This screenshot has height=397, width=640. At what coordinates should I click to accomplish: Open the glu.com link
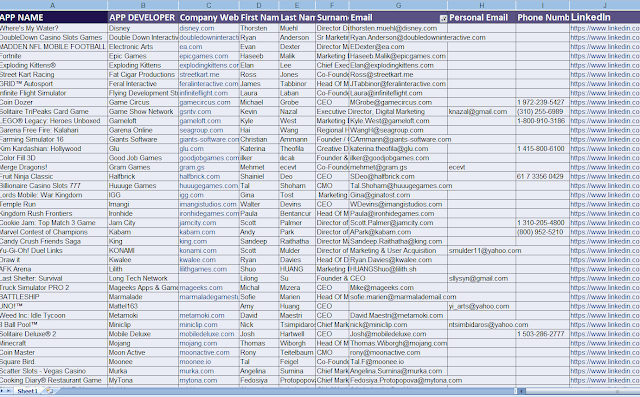(x=191, y=149)
